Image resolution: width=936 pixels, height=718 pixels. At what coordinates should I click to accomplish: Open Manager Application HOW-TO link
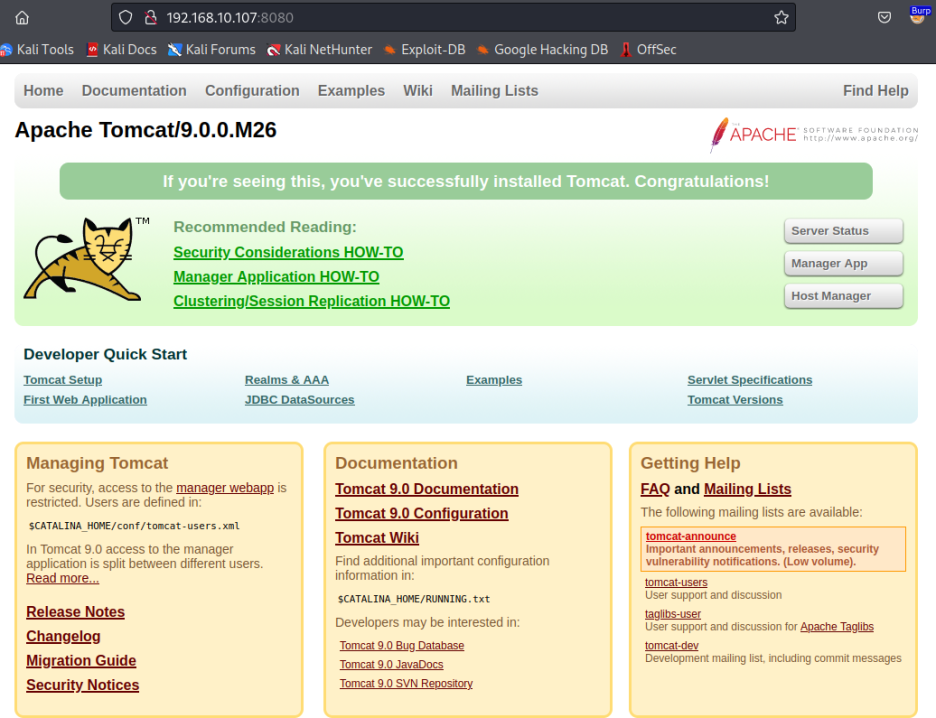pyautogui.click(x=276, y=277)
